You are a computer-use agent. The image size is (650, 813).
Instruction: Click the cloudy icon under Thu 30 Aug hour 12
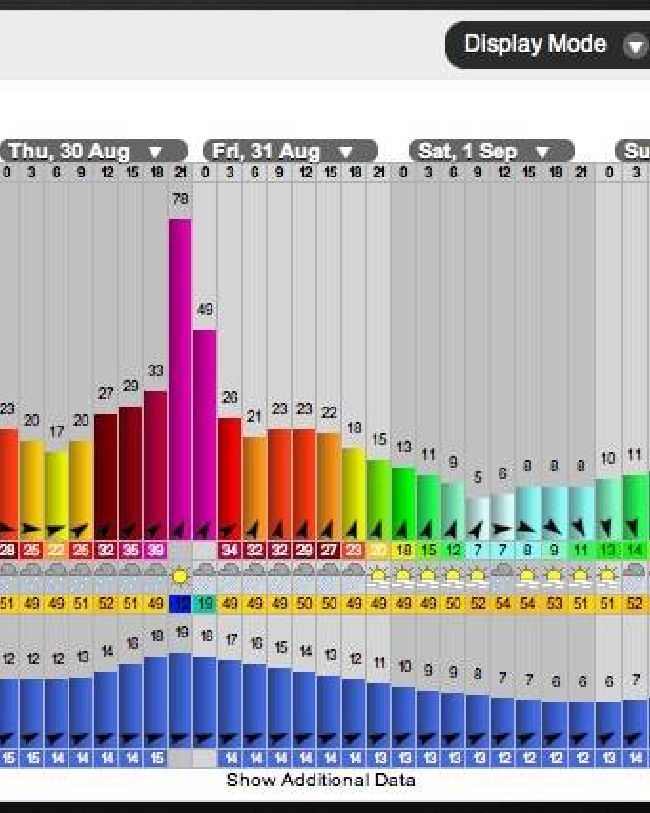[106, 571]
